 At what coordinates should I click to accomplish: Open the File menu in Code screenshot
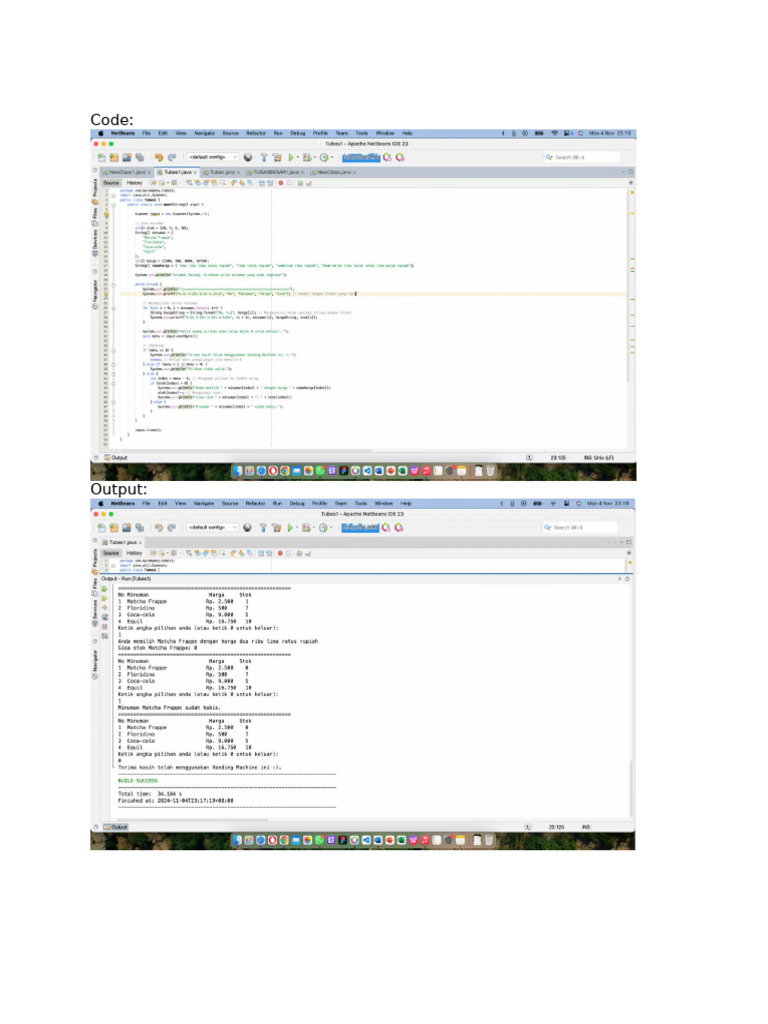point(146,133)
